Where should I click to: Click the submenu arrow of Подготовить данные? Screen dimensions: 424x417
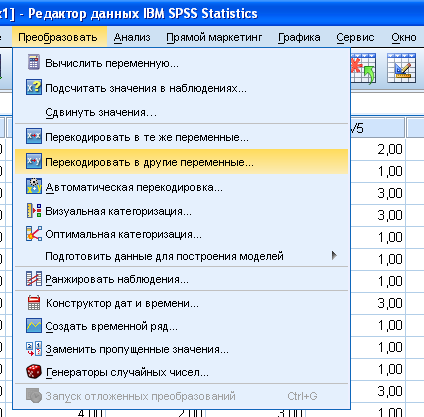[334, 256]
